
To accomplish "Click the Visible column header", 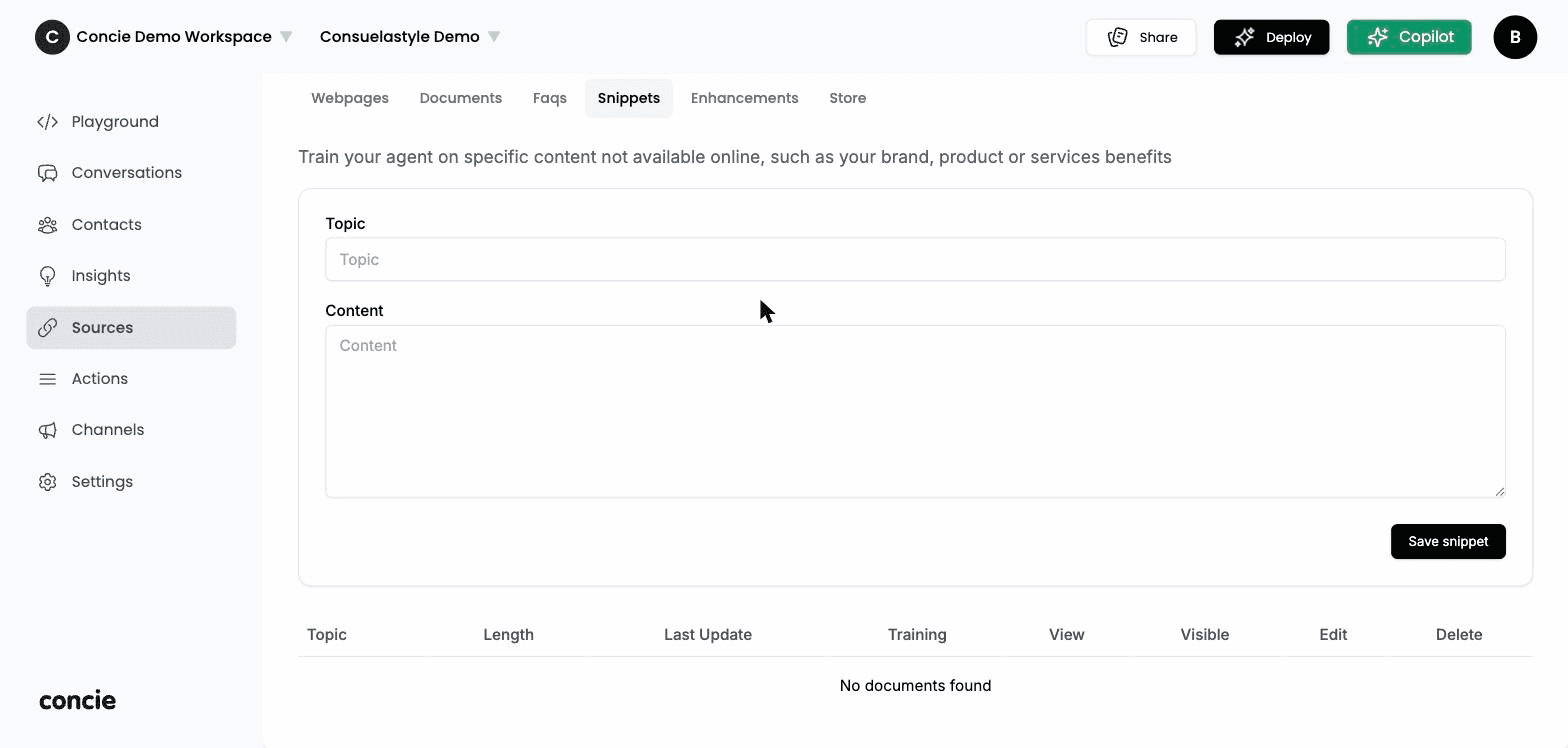I will [x=1205, y=635].
